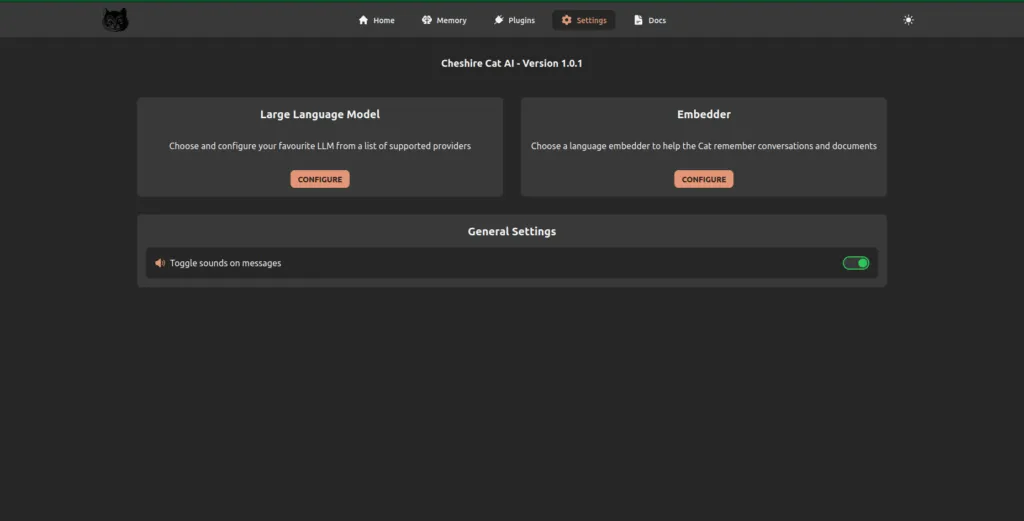This screenshot has width=1024, height=521.
Task: Click 'Choose a language embedder' description
Action: 704,146
